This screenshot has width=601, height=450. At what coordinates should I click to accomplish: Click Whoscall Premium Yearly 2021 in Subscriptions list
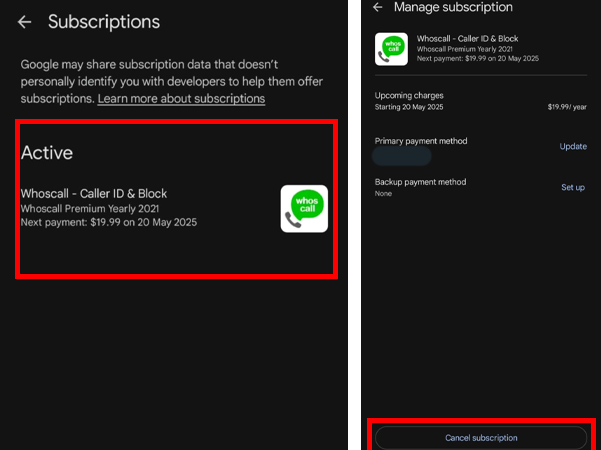(90, 209)
